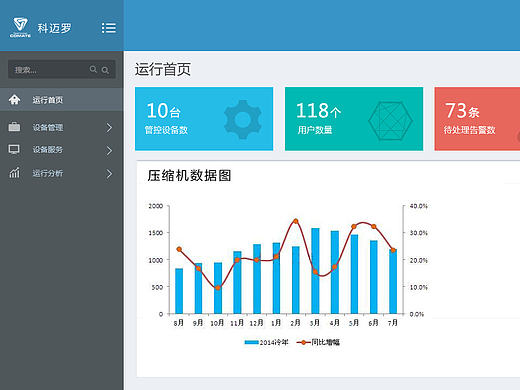Click the 3月 tallest blue bar
Image resolution: width=520 pixels, height=390 pixels.
click(x=315, y=271)
